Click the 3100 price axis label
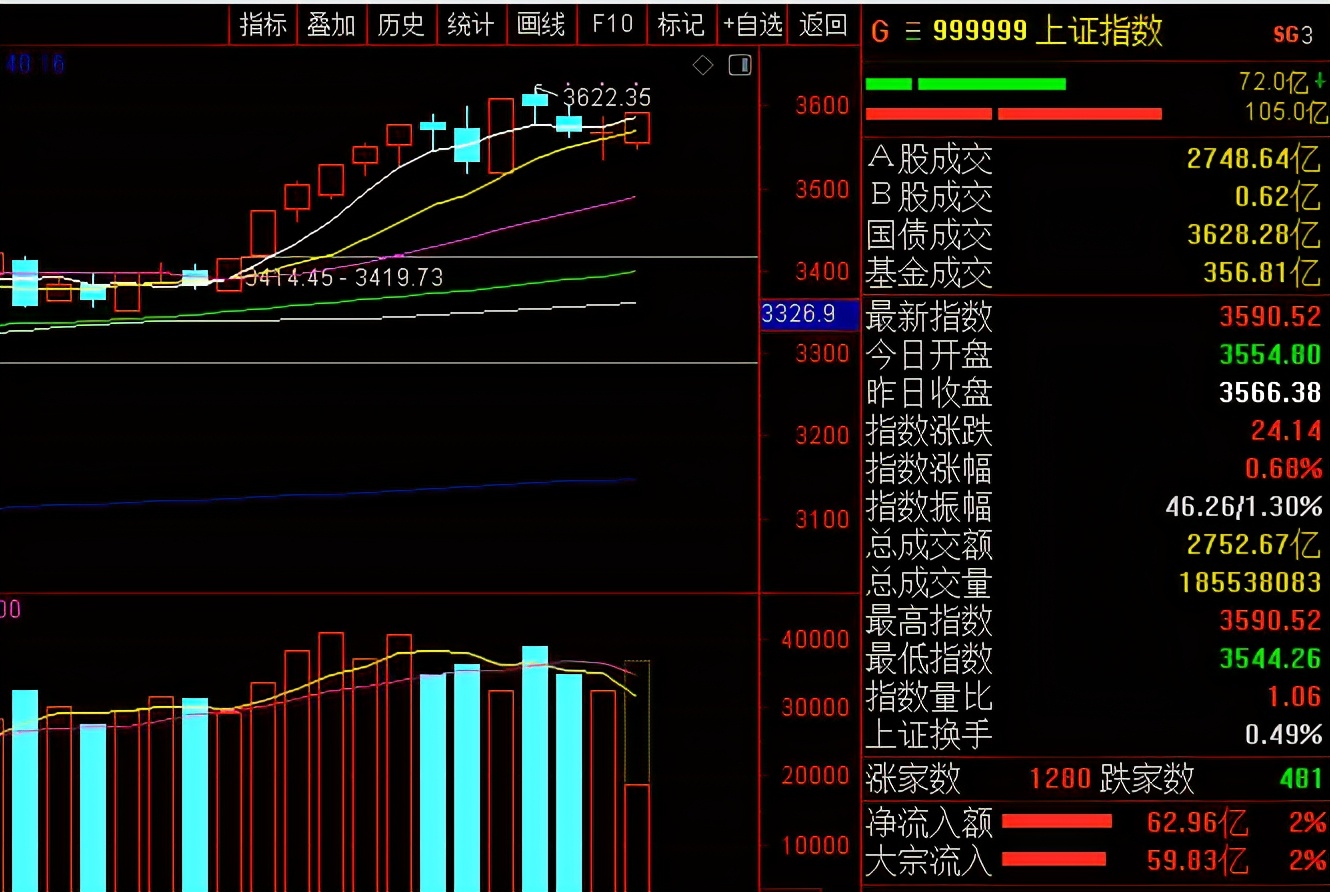The height and width of the screenshot is (892, 1330). [x=823, y=519]
